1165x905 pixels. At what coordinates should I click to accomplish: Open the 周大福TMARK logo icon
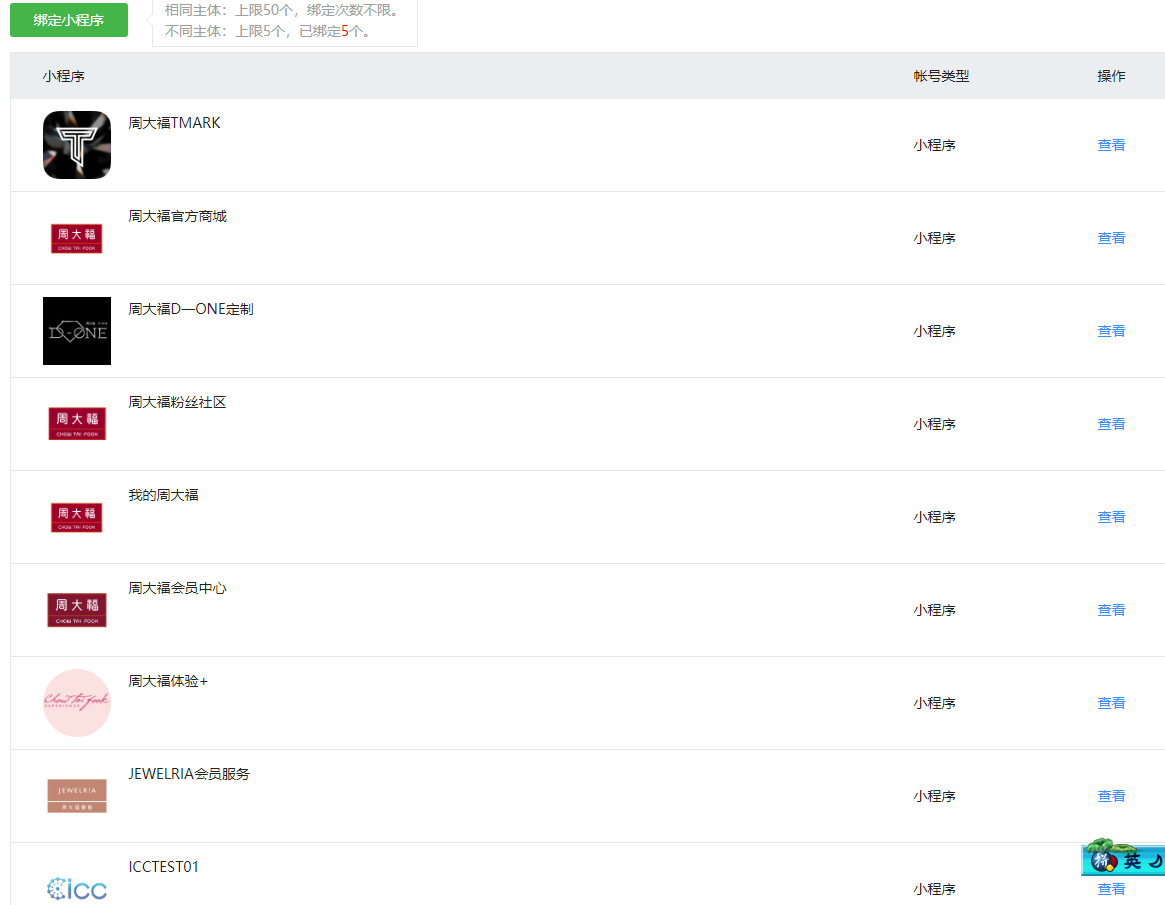coord(77,145)
